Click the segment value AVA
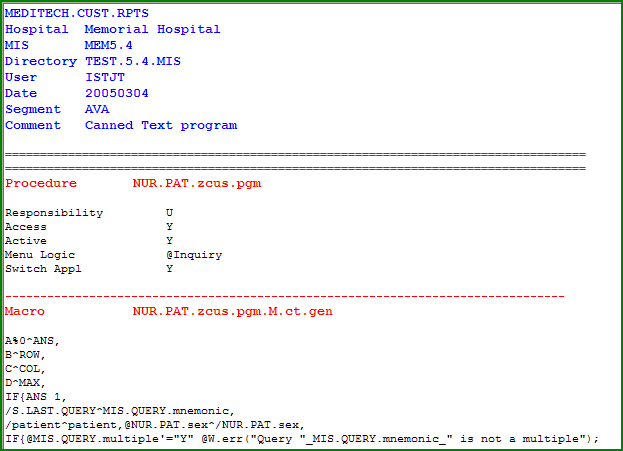This screenshot has height=451, width=623. coord(97,109)
